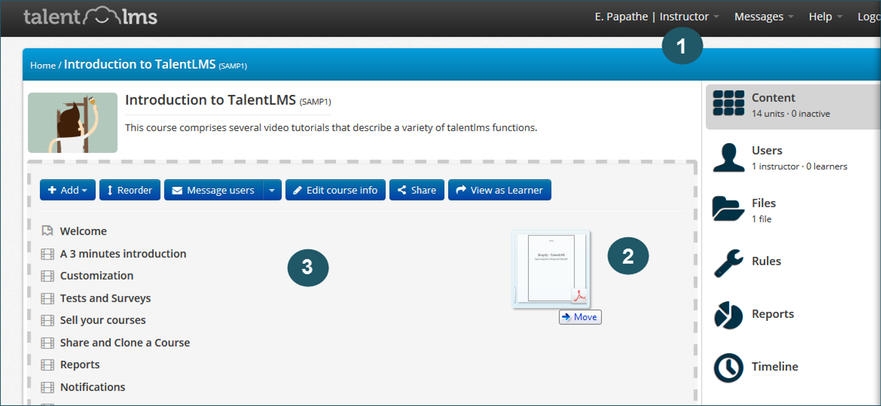The image size is (881, 406).
Task: Open the Tests and Surveys unit
Action: tap(106, 298)
